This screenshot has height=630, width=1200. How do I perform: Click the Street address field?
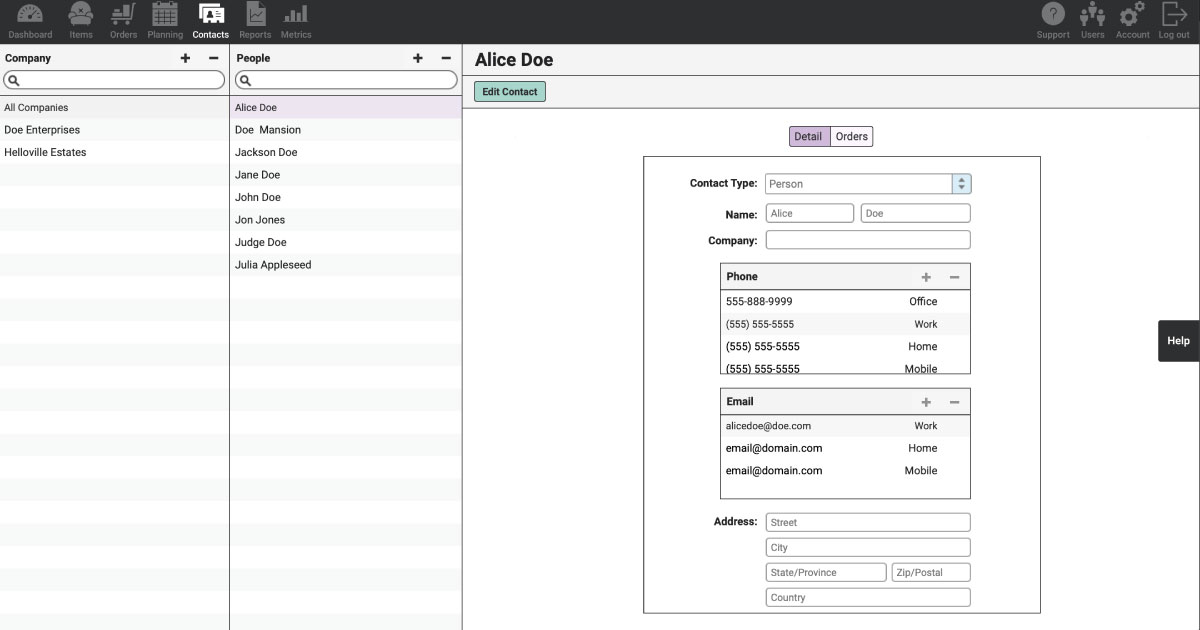pos(868,522)
